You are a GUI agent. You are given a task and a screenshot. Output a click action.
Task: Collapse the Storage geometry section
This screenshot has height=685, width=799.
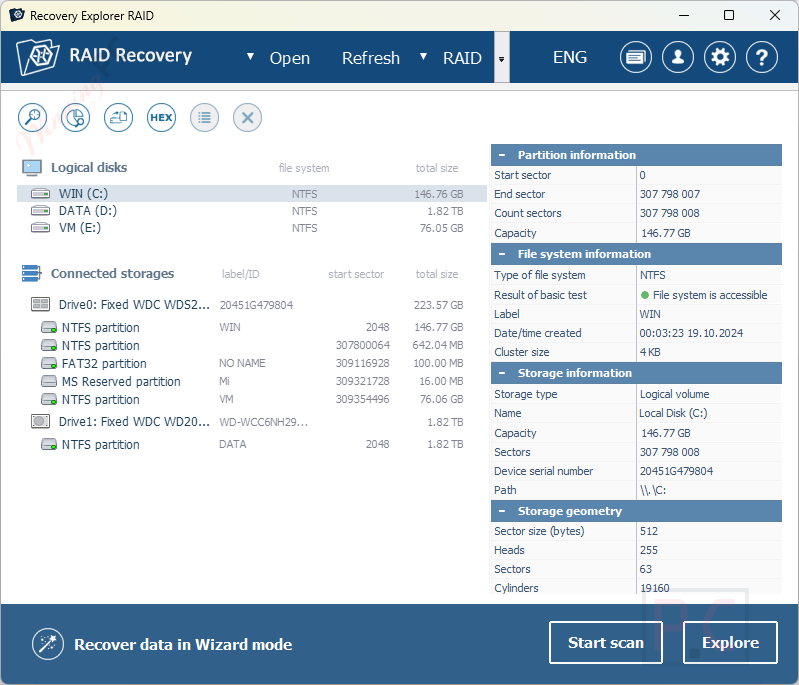click(502, 511)
